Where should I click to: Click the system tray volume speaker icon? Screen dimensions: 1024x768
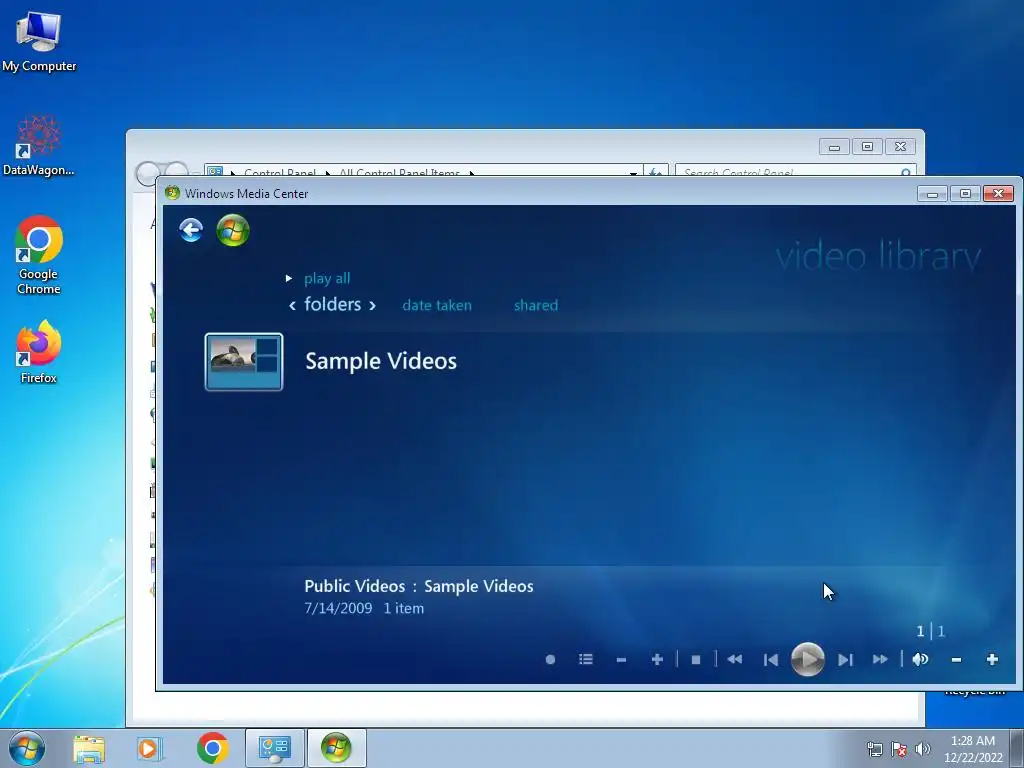click(923, 749)
